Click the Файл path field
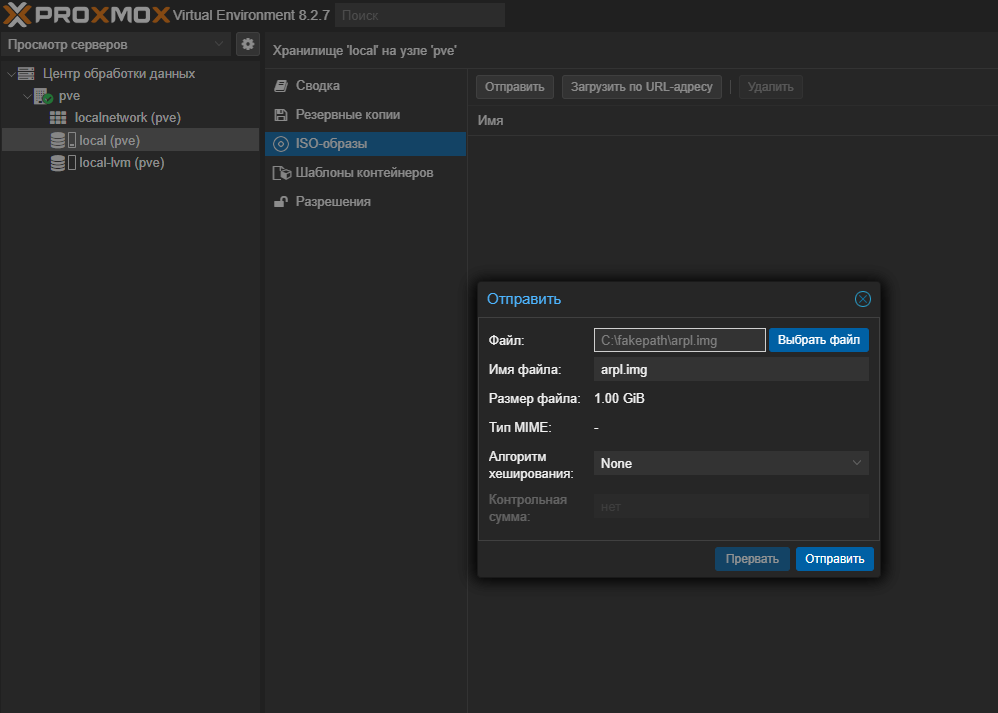Screen dimensions: 998x713 679,340
